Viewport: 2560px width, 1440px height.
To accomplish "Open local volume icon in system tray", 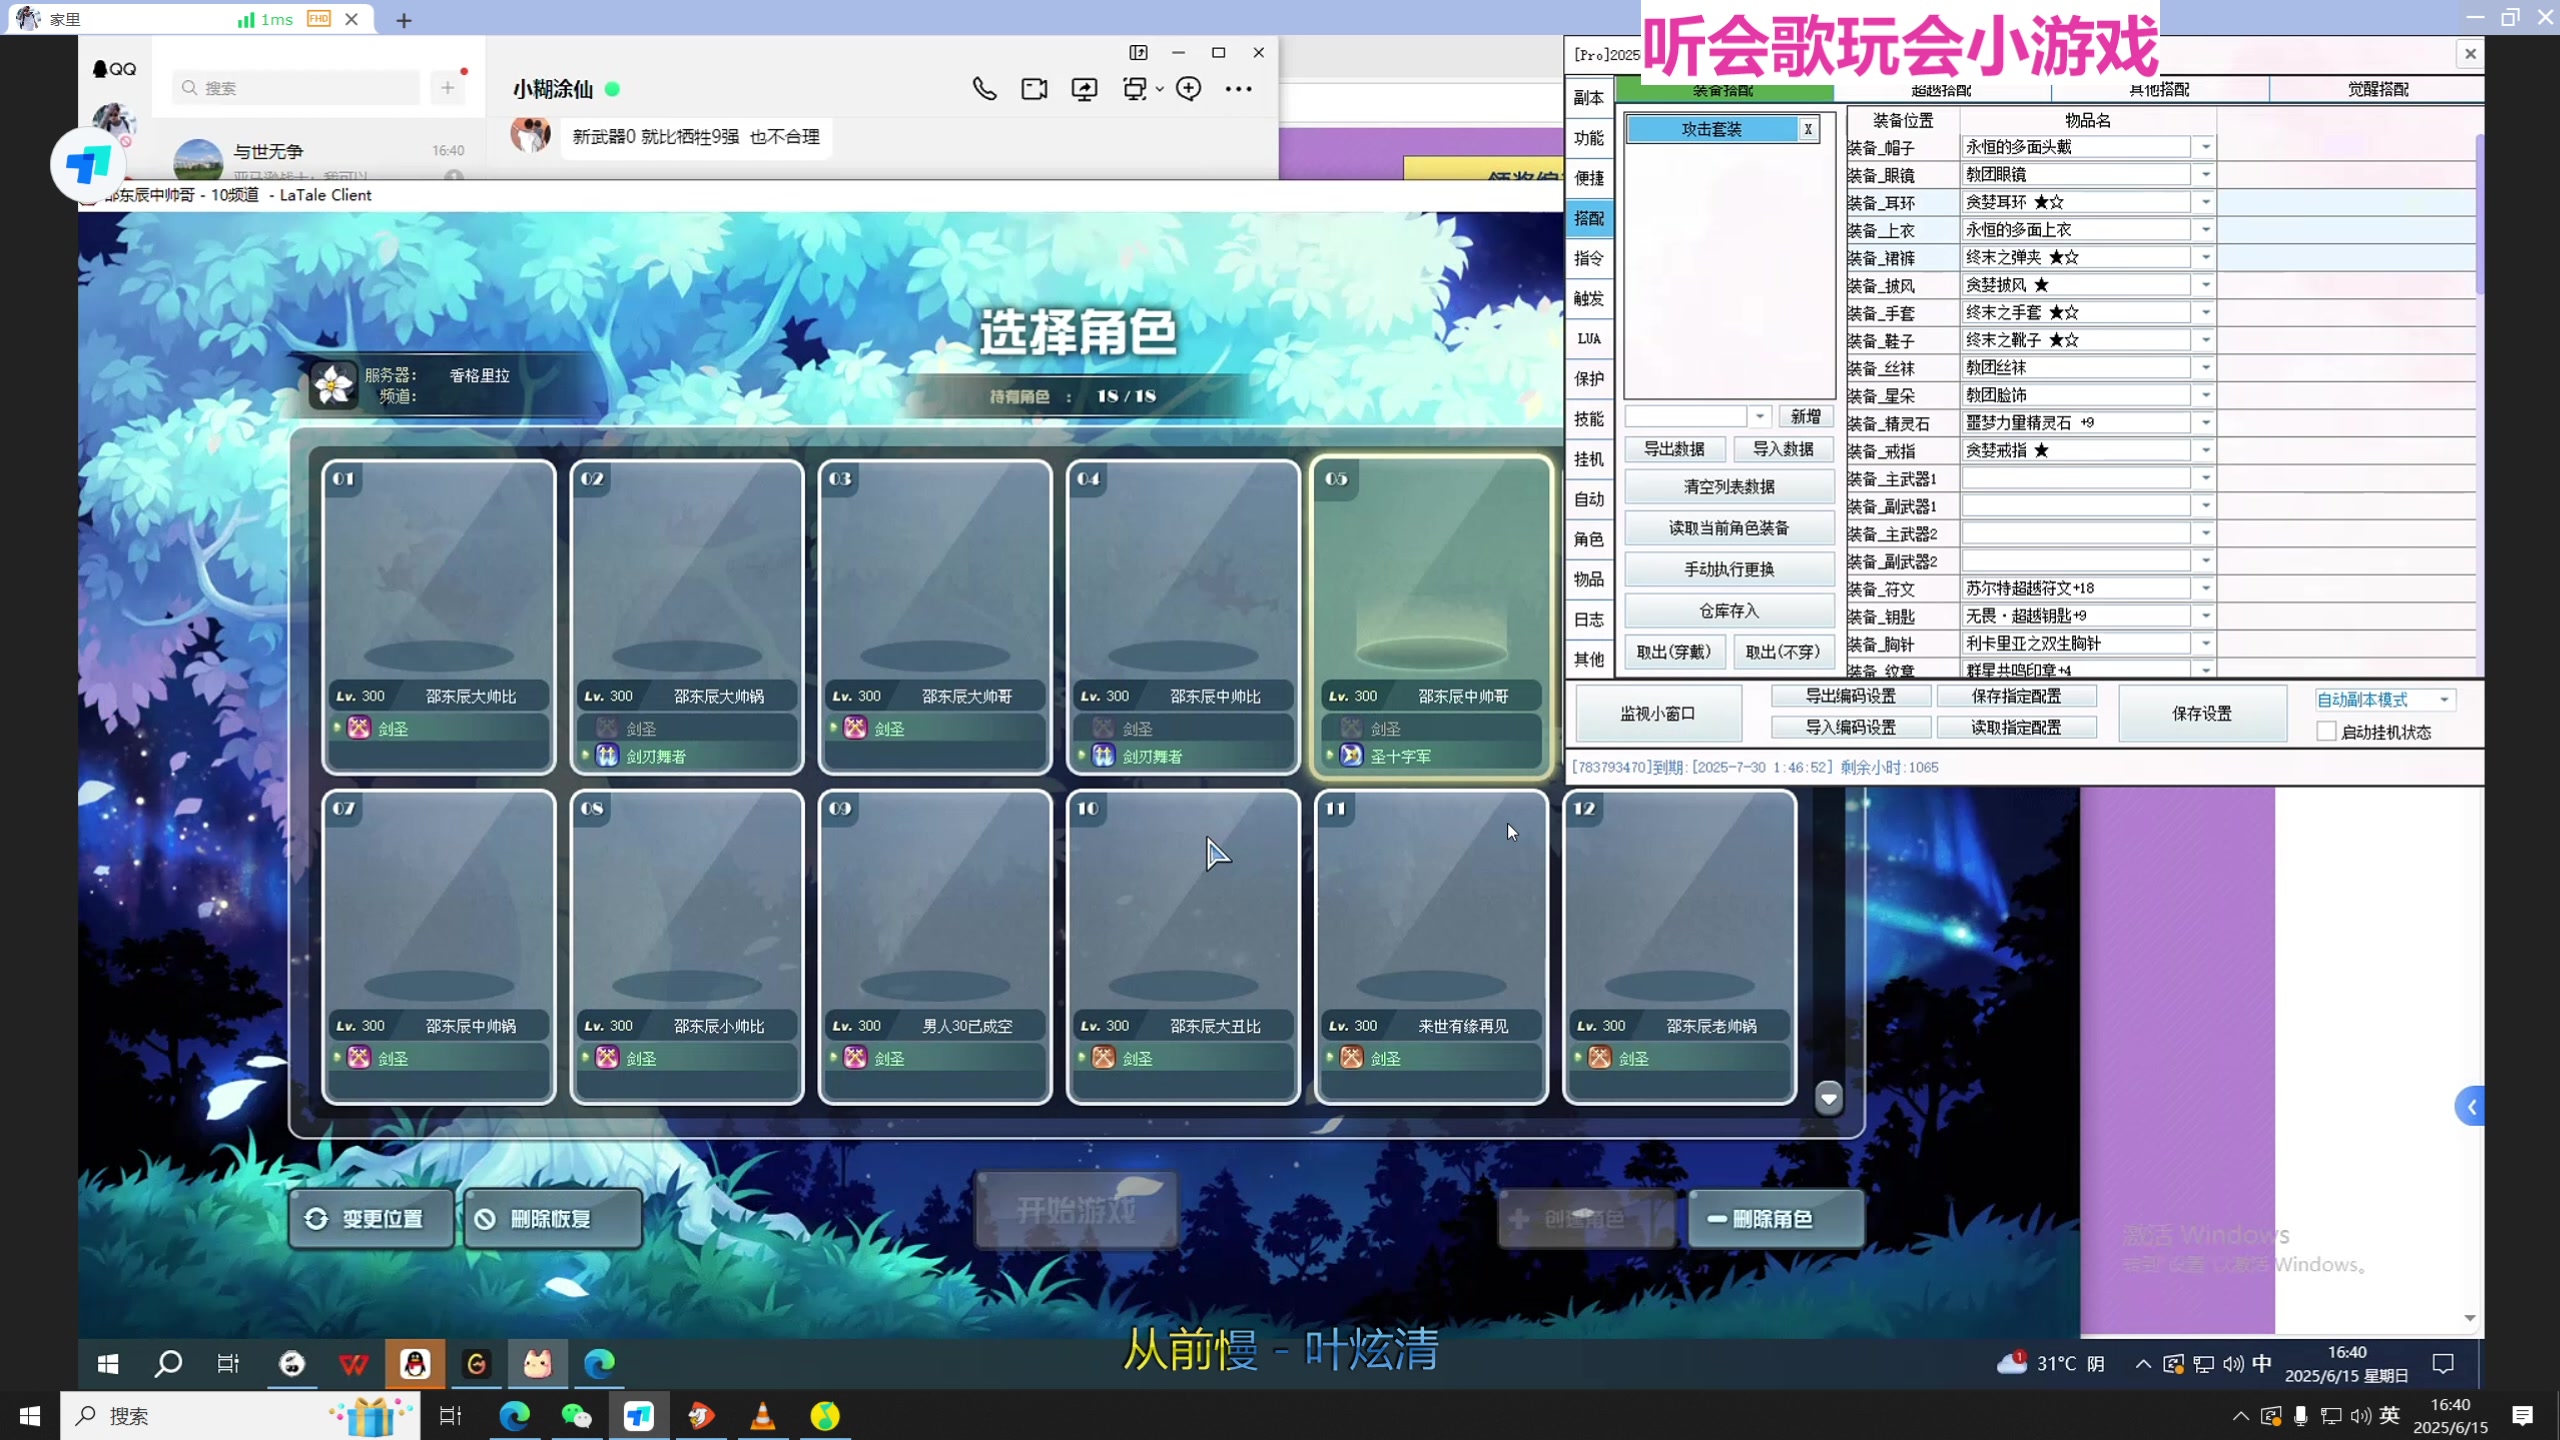I will 2361,1416.
